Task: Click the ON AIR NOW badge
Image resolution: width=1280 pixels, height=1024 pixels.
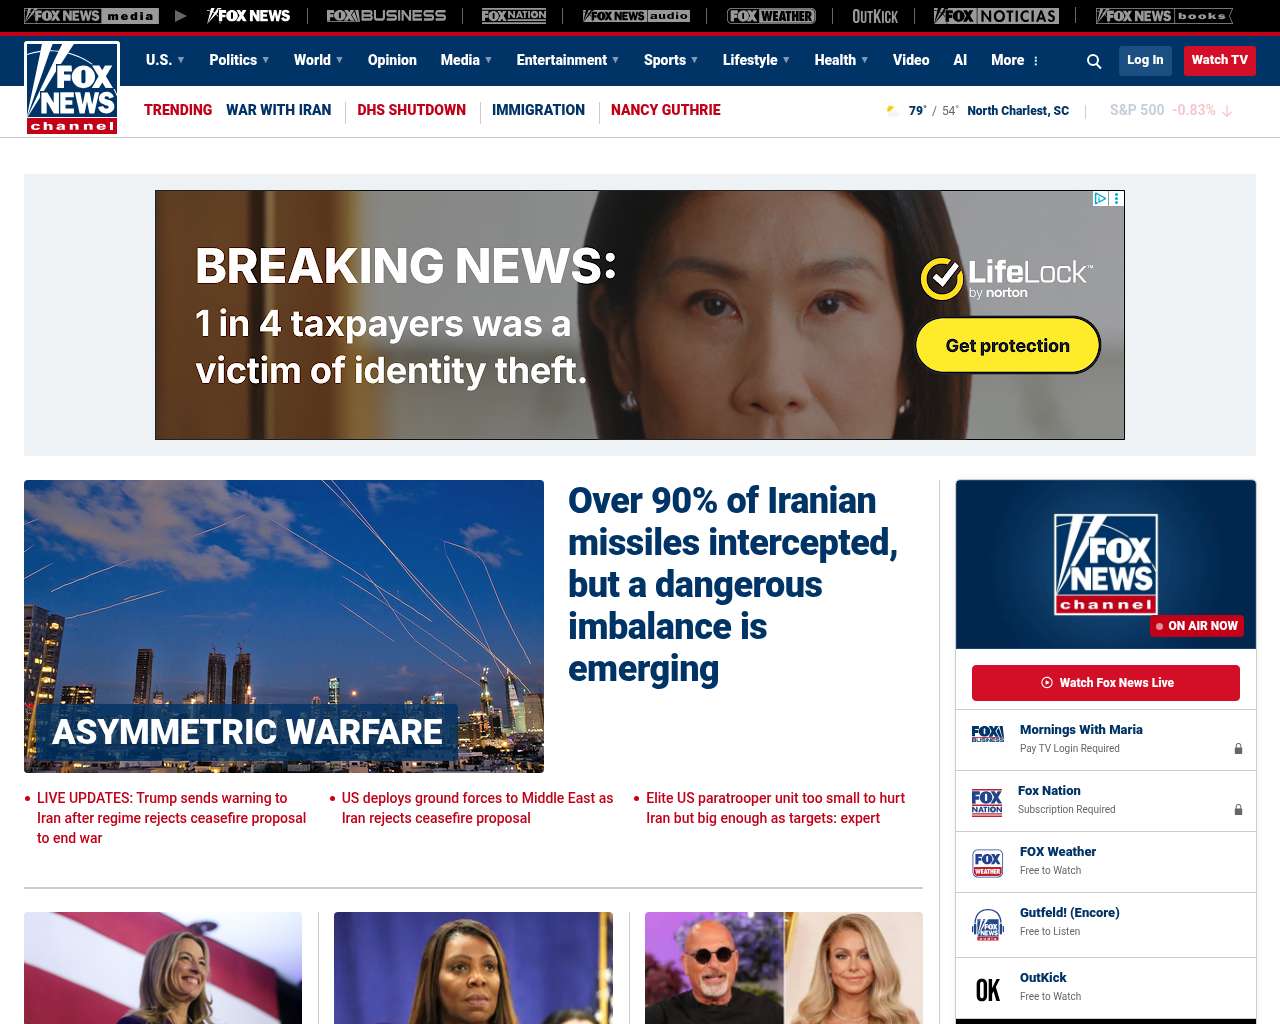Action: [1197, 626]
